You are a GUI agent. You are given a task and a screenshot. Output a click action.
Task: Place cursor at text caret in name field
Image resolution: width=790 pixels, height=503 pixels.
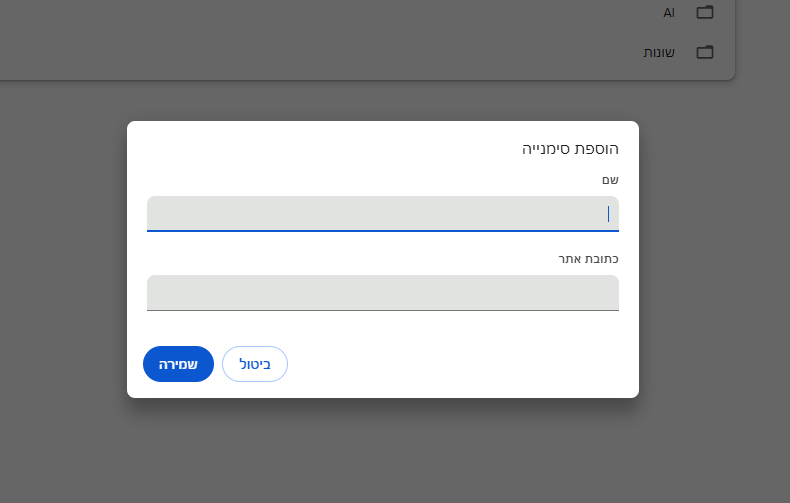click(x=609, y=214)
